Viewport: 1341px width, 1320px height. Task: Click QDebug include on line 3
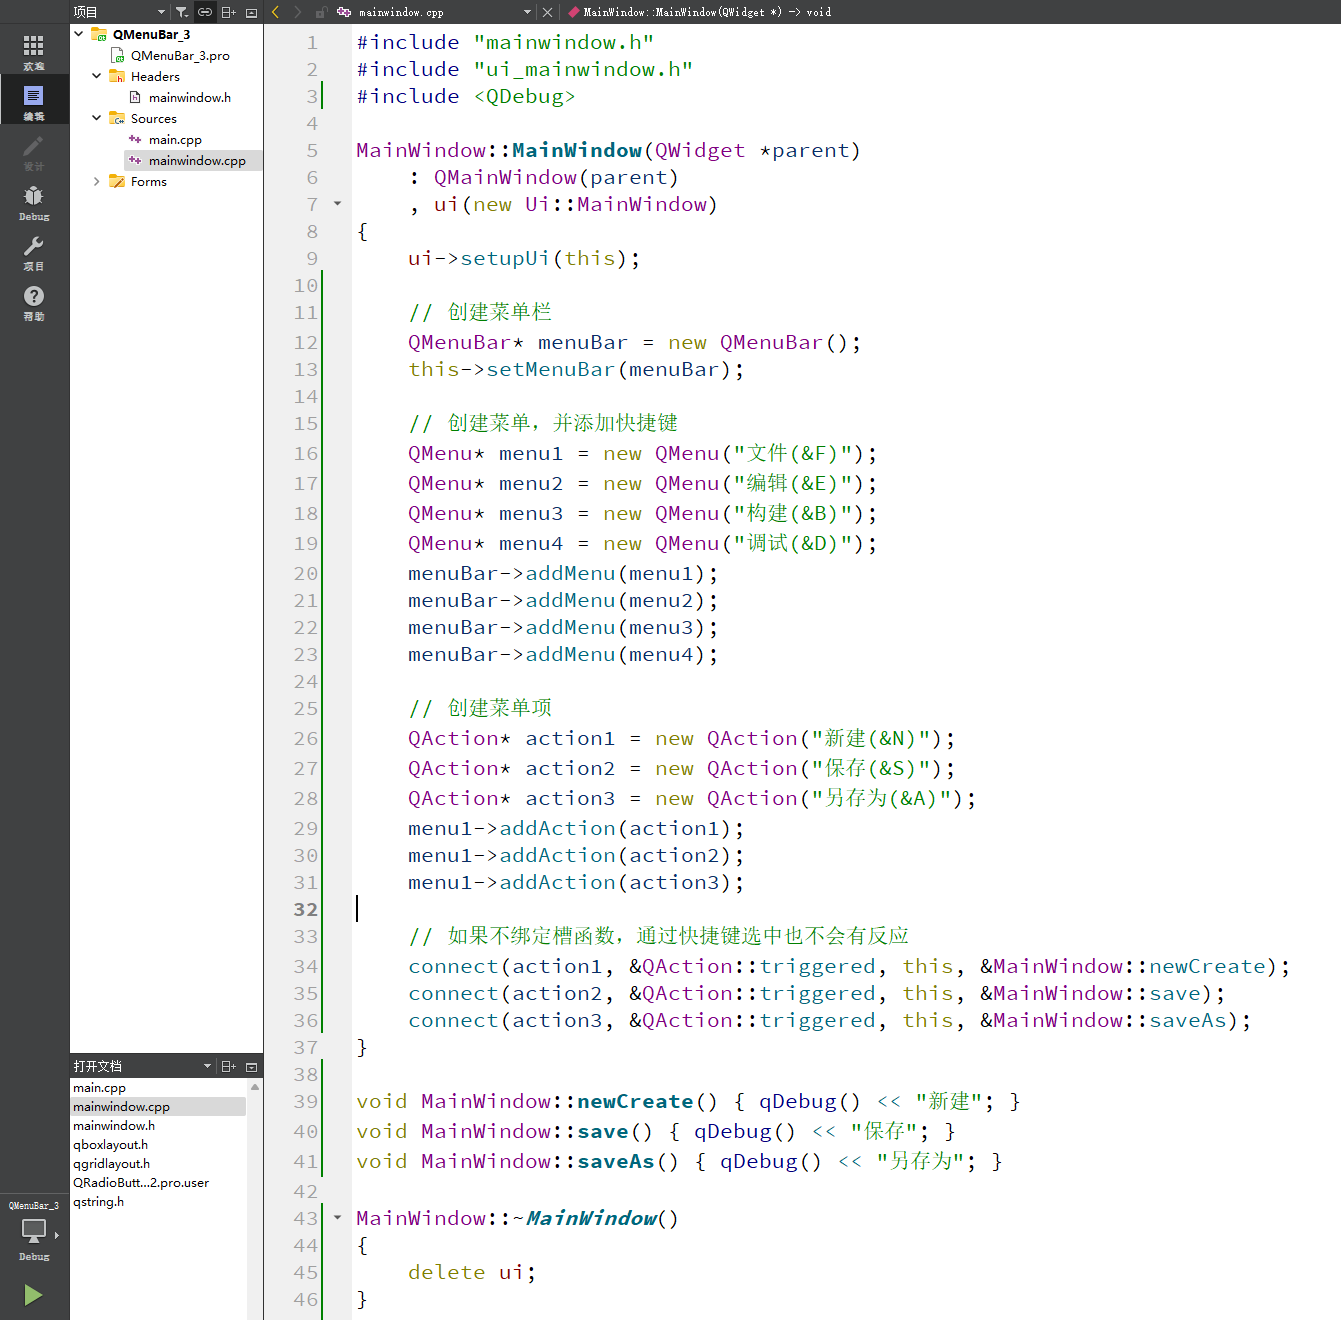(524, 96)
